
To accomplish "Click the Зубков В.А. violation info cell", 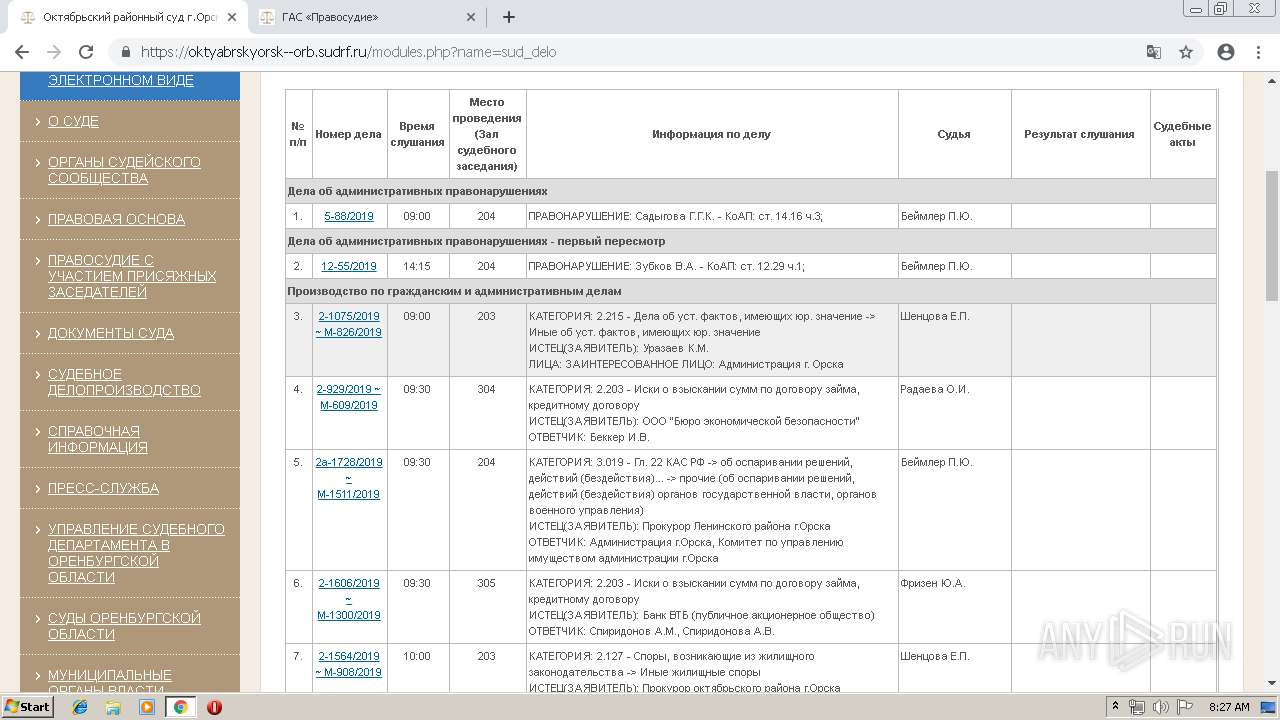I will click(712, 266).
